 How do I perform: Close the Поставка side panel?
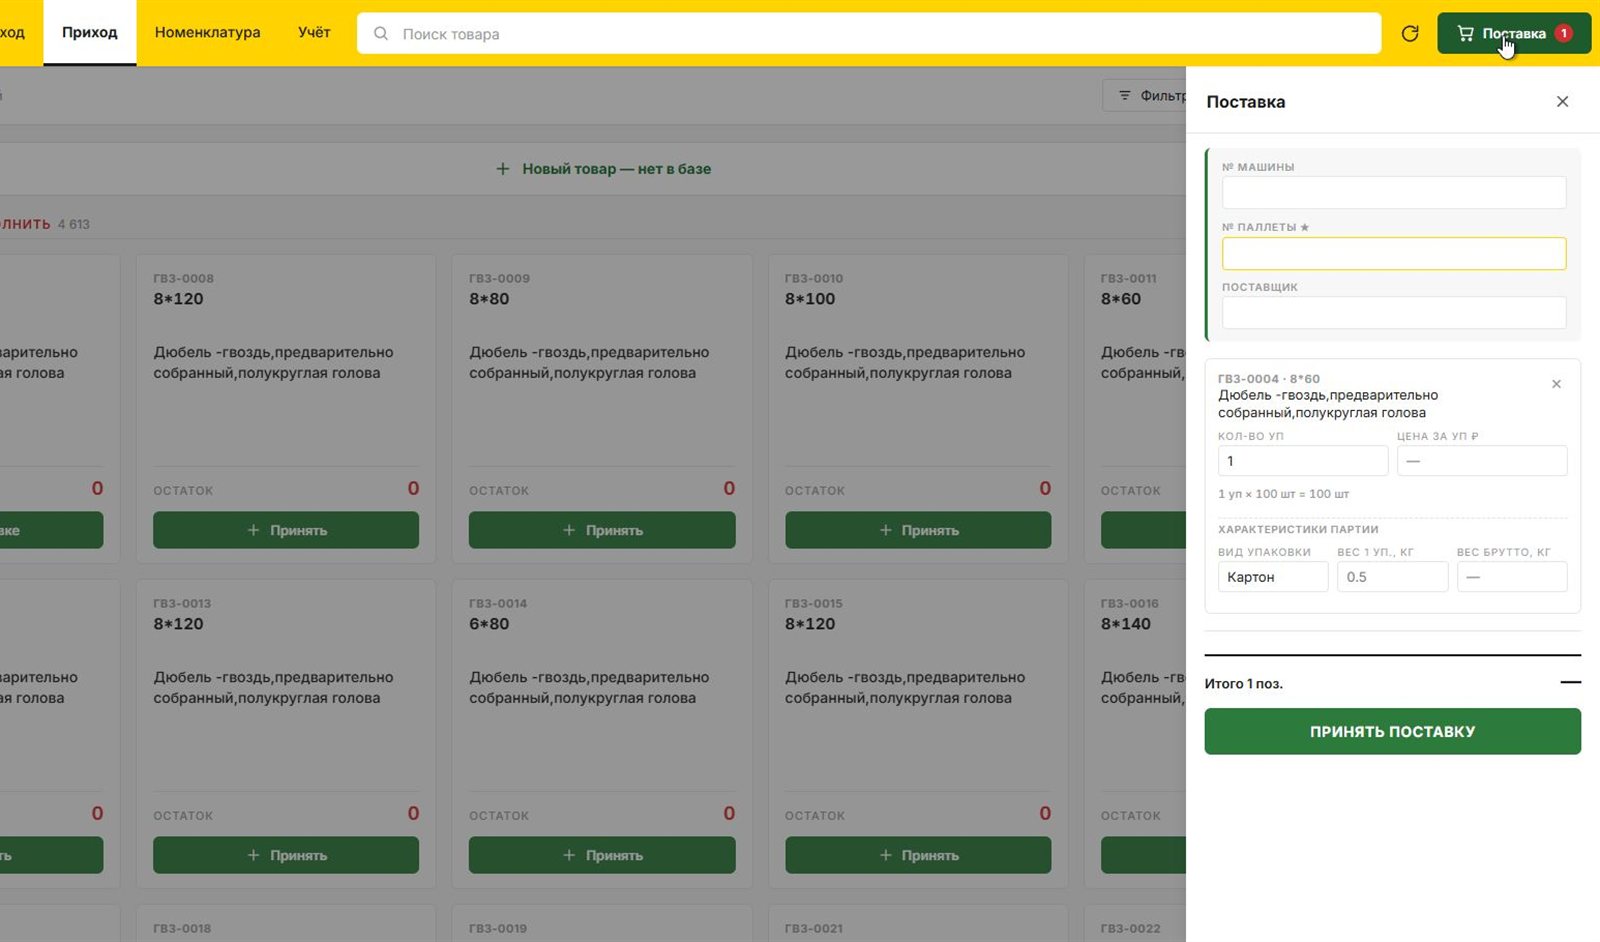coord(1562,101)
